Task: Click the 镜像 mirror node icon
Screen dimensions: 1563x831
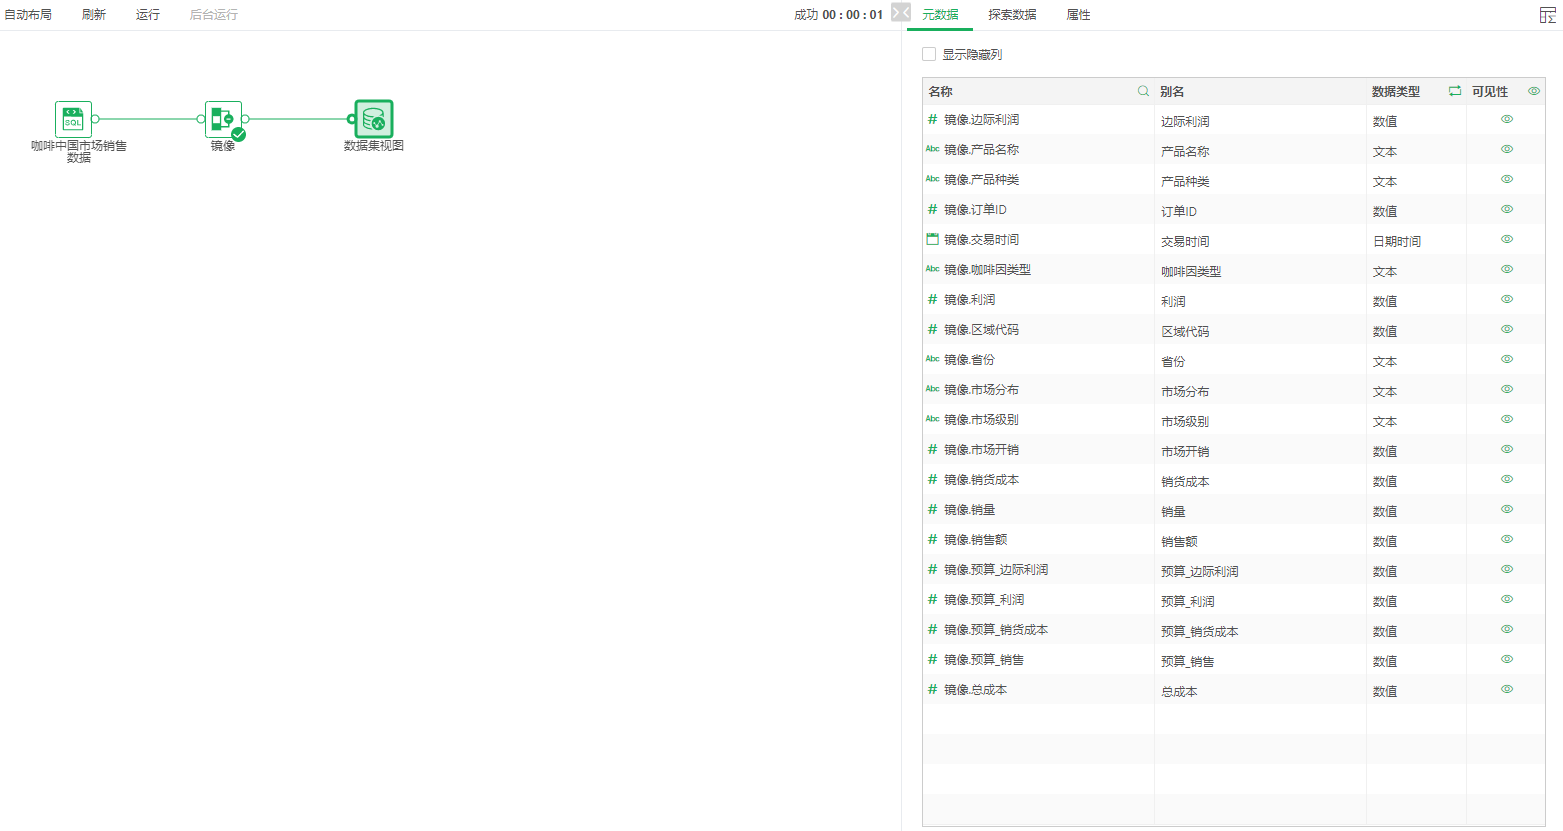Action: (x=223, y=119)
